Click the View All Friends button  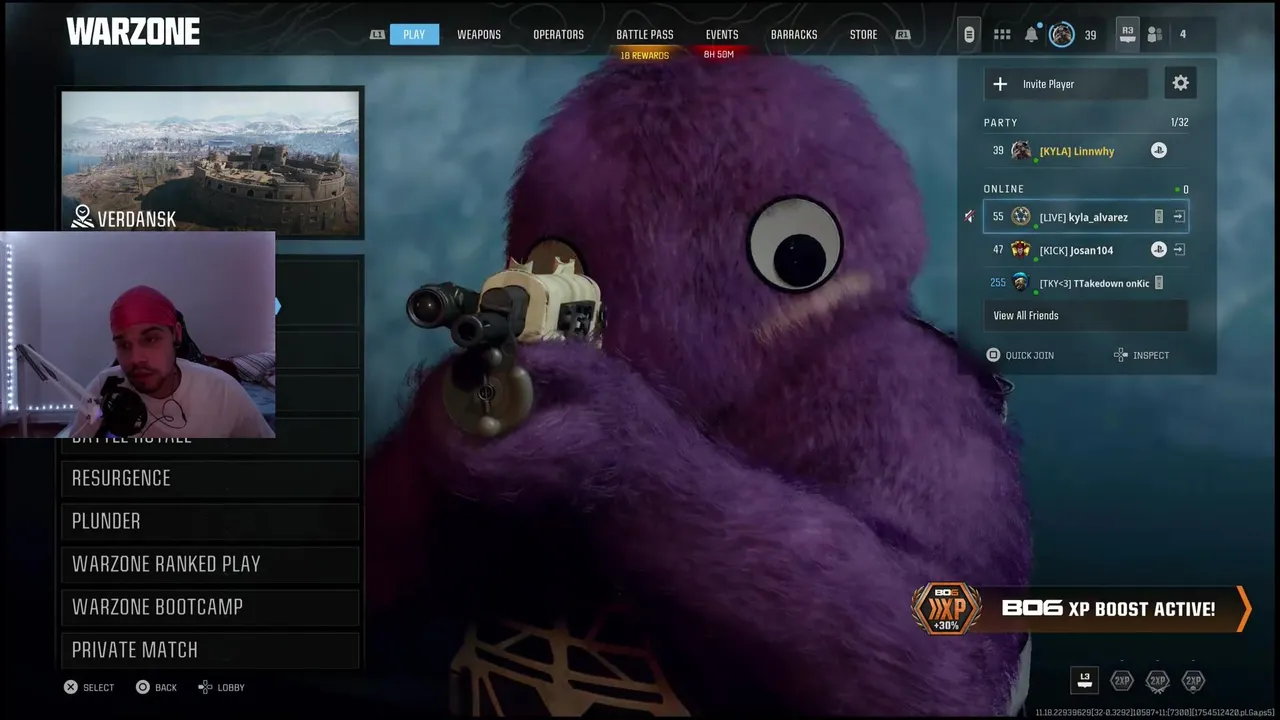[1085, 316]
